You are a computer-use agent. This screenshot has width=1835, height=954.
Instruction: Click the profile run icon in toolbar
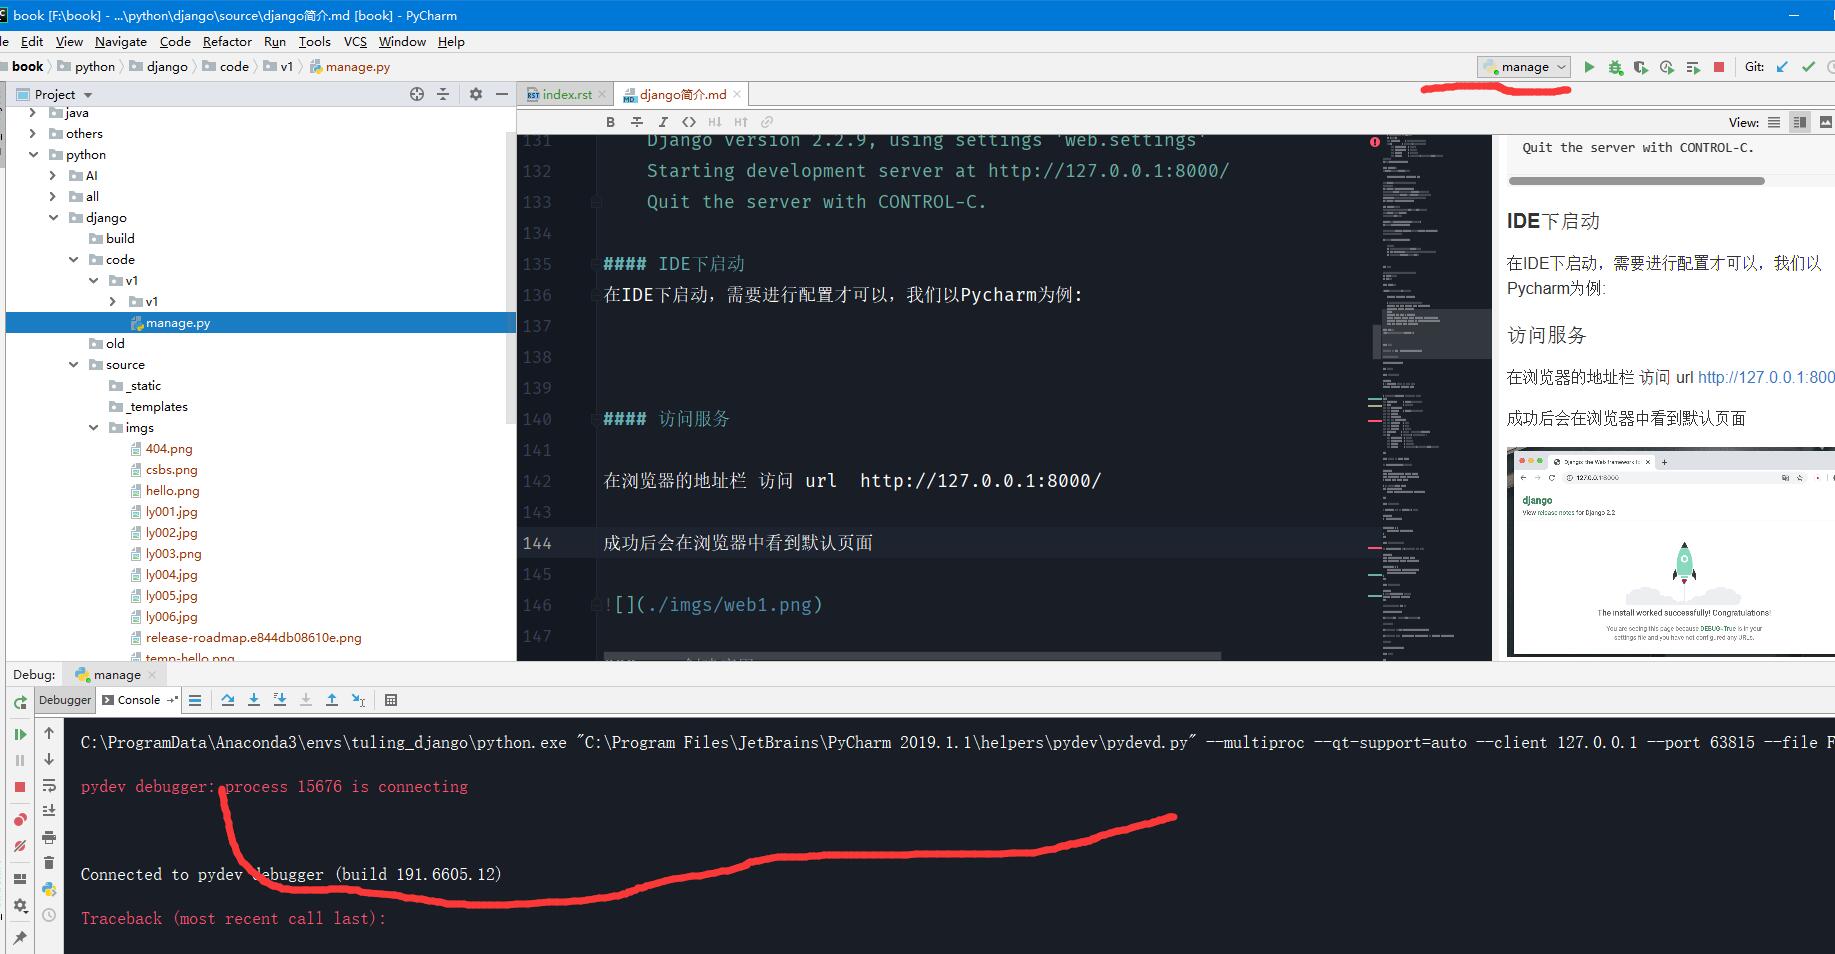1667,67
